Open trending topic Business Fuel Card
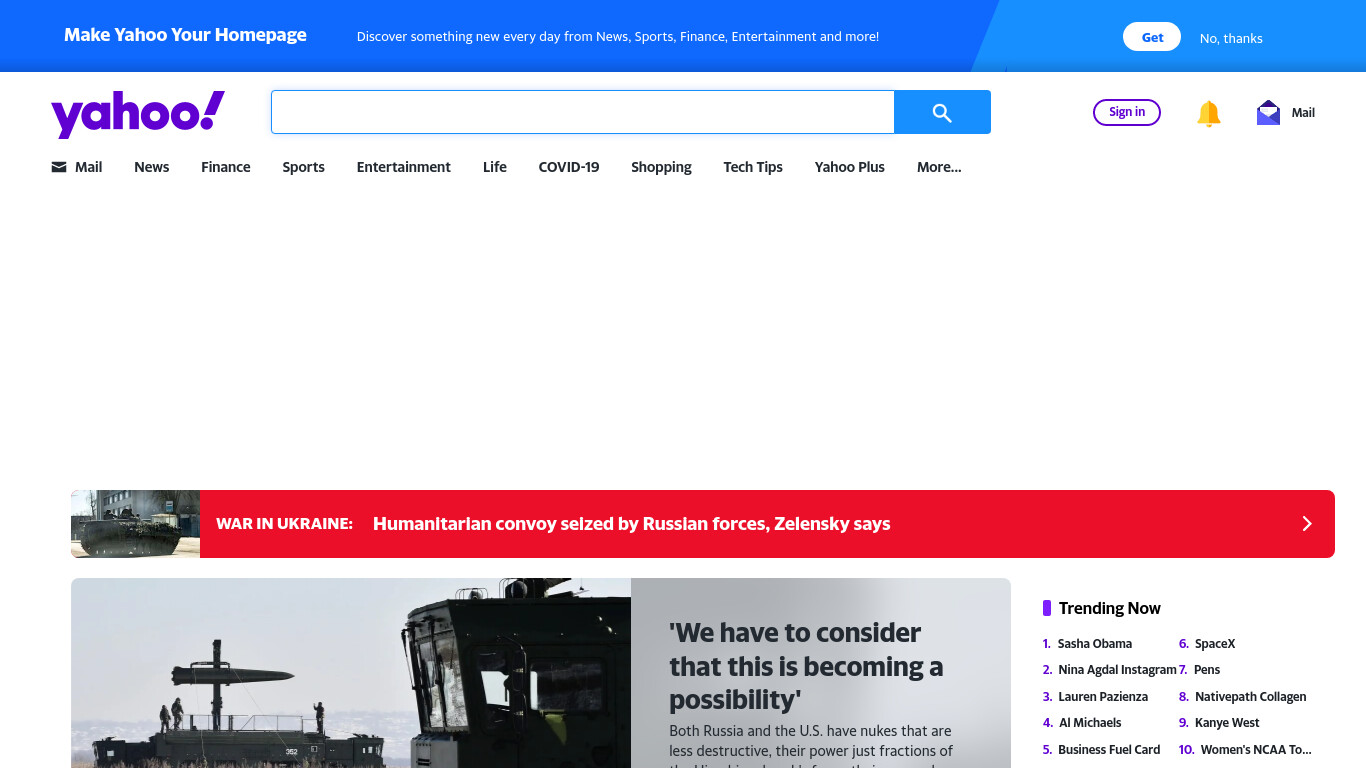 click(x=1109, y=750)
